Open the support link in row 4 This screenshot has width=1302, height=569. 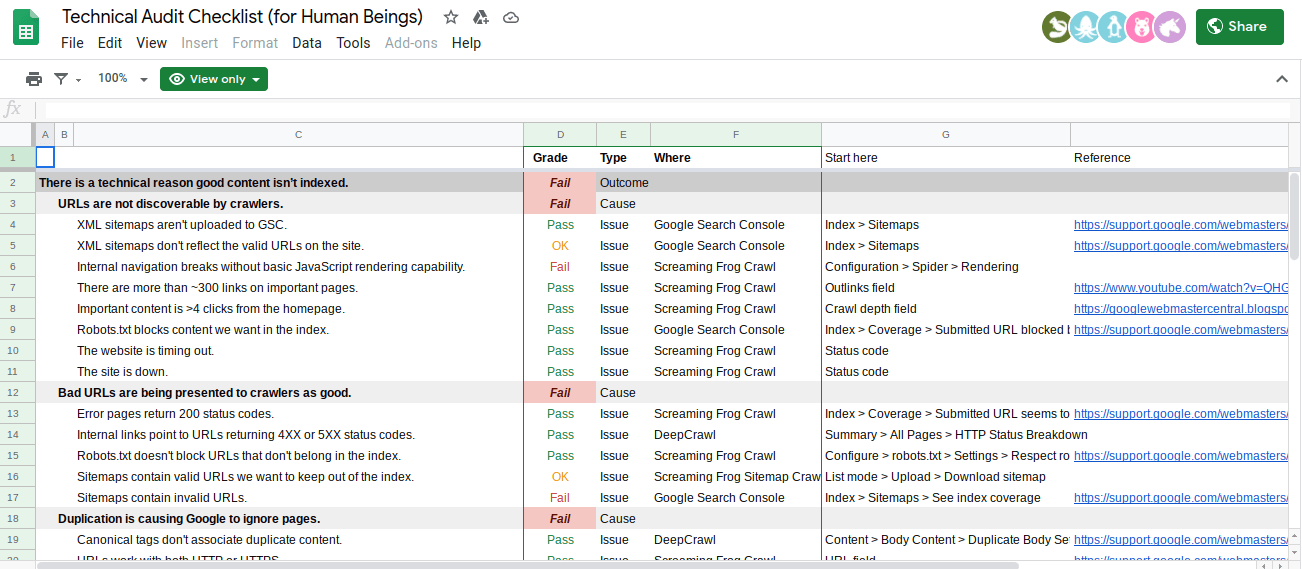pyautogui.click(x=1180, y=225)
